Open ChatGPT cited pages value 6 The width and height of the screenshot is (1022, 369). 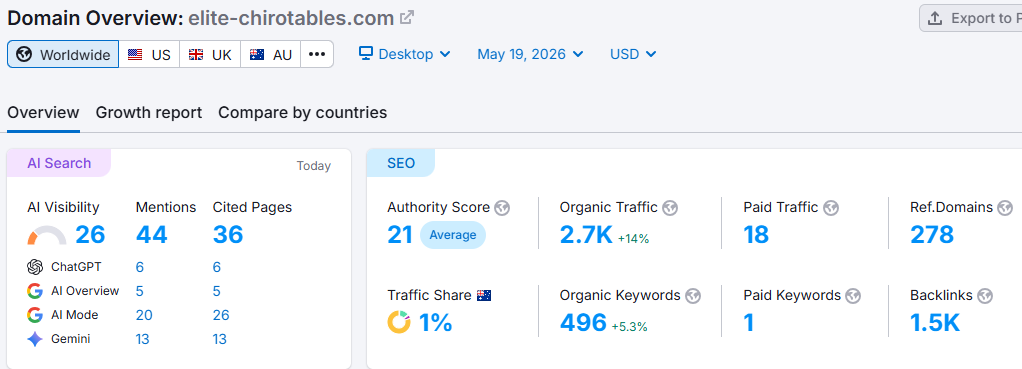pyautogui.click(x=216, y=267)
